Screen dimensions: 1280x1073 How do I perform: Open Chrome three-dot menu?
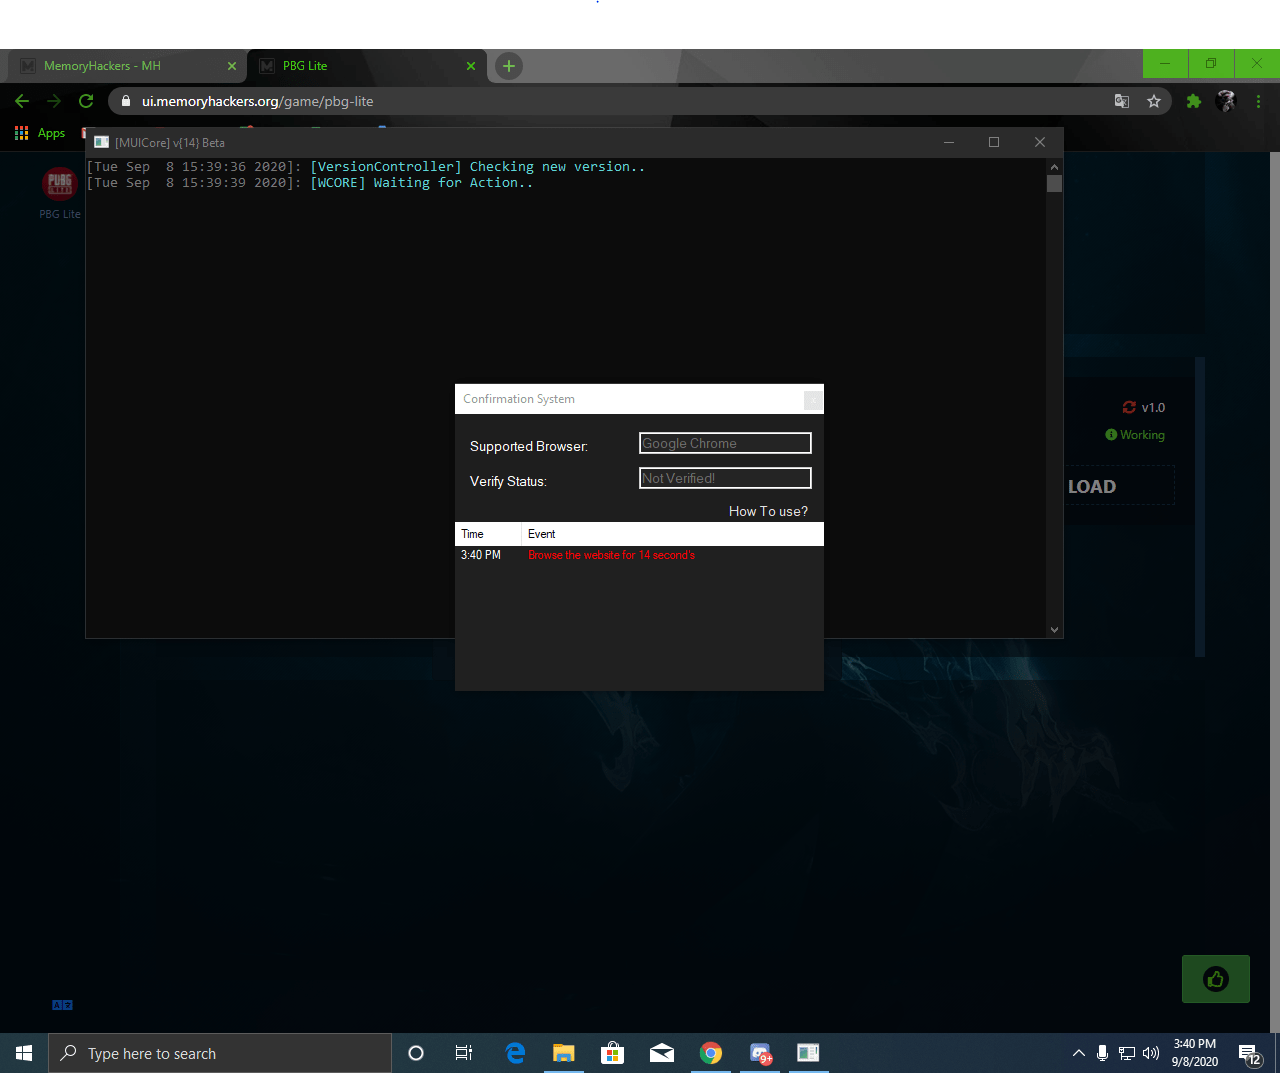pos(1259,101)
